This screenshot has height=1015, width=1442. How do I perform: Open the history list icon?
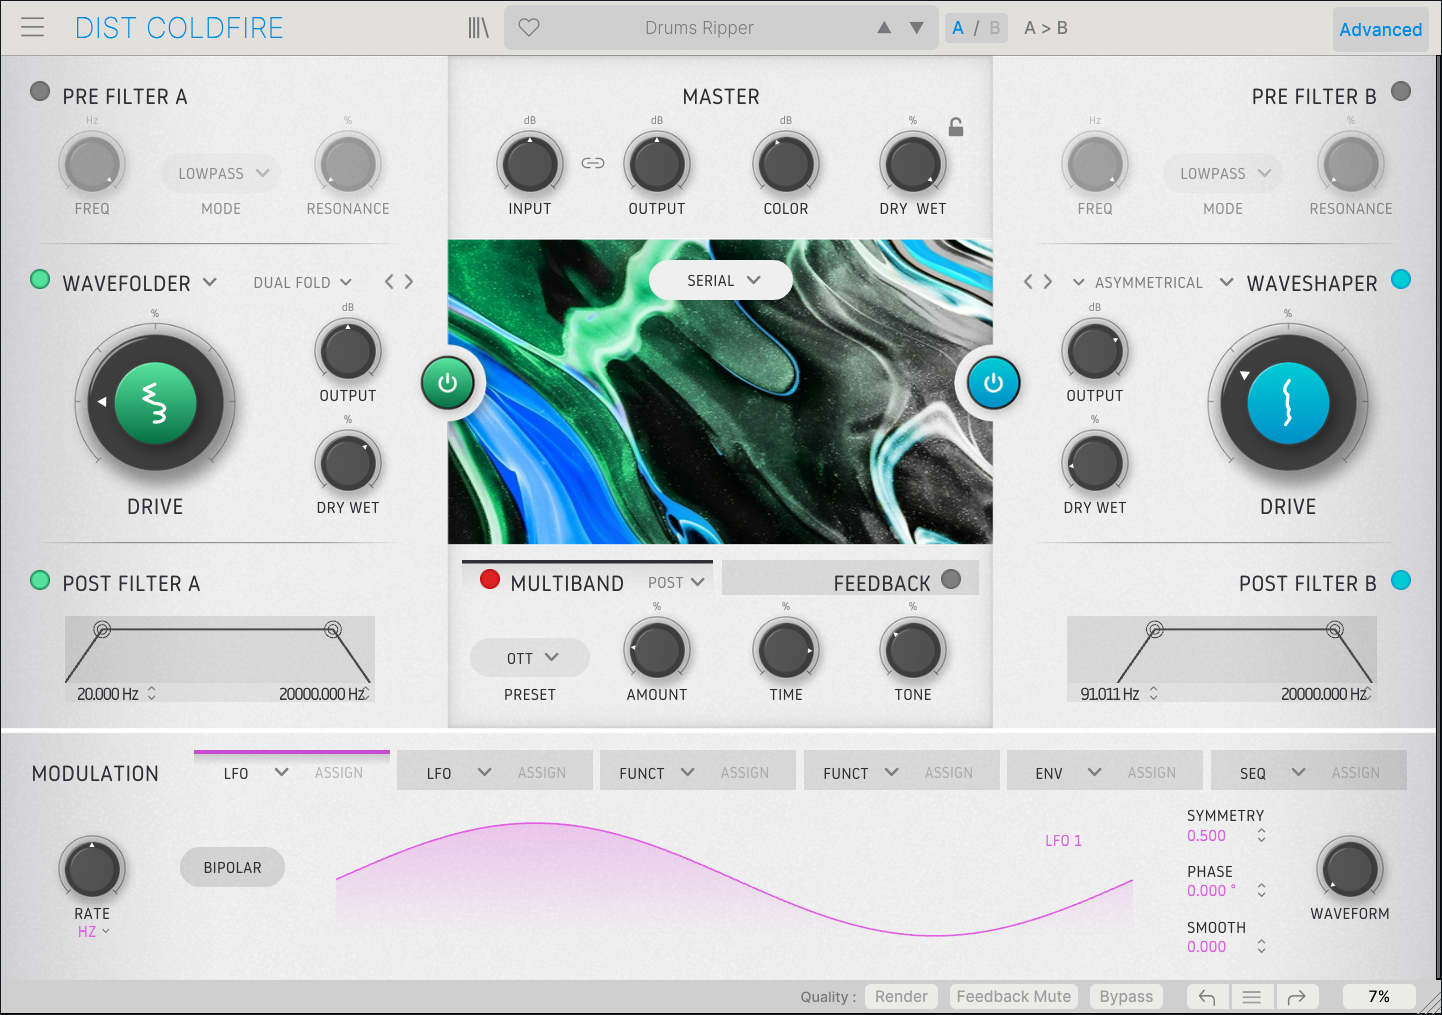click(1251, 997)
